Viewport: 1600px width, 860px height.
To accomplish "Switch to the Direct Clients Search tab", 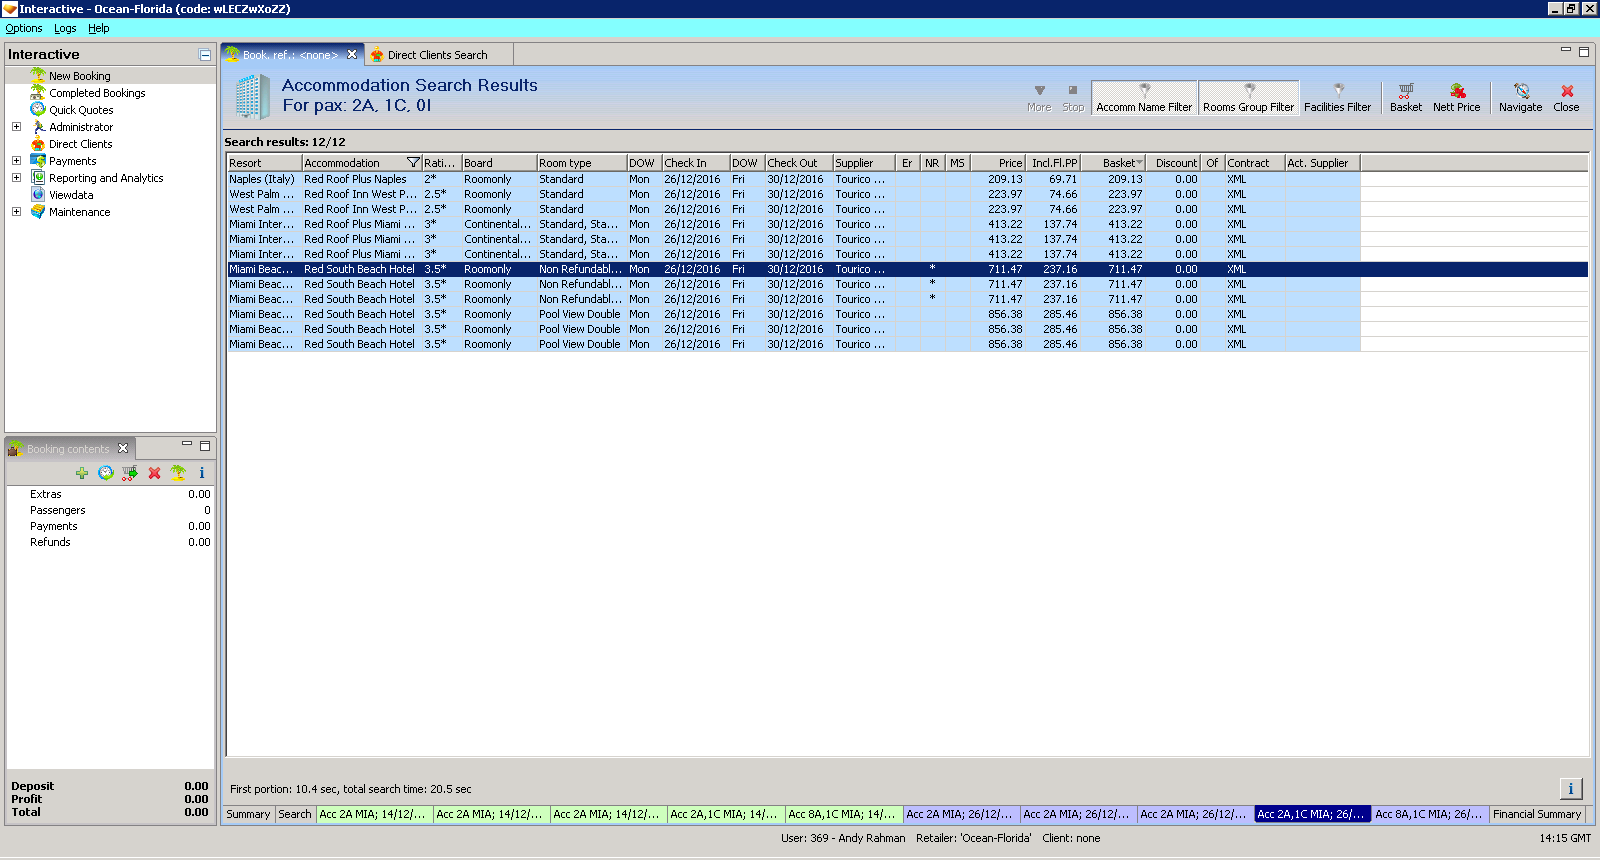I will [437, 55].
